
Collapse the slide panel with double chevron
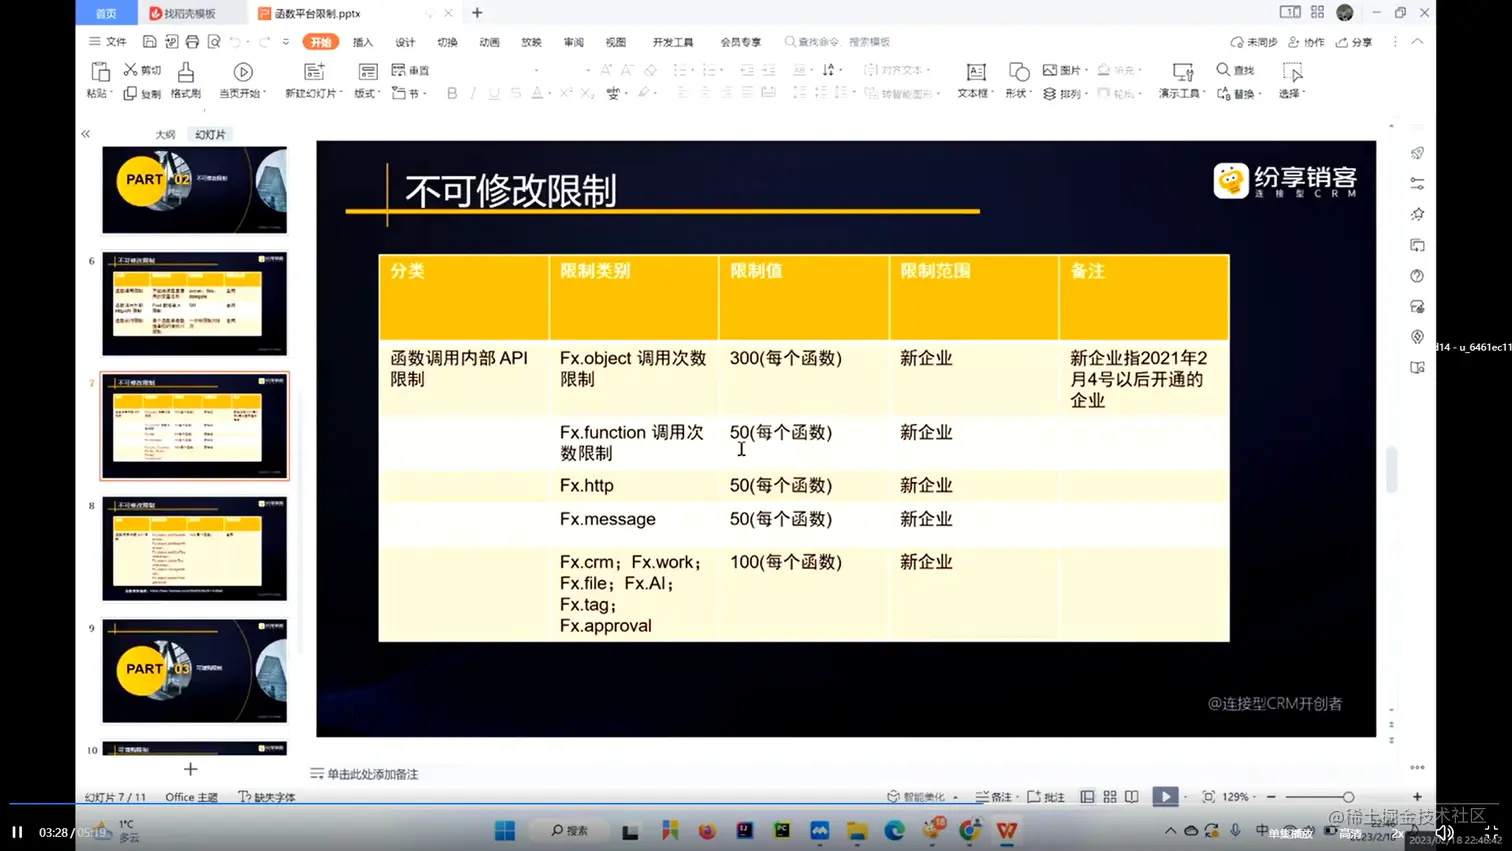click(x=86, y=134)
